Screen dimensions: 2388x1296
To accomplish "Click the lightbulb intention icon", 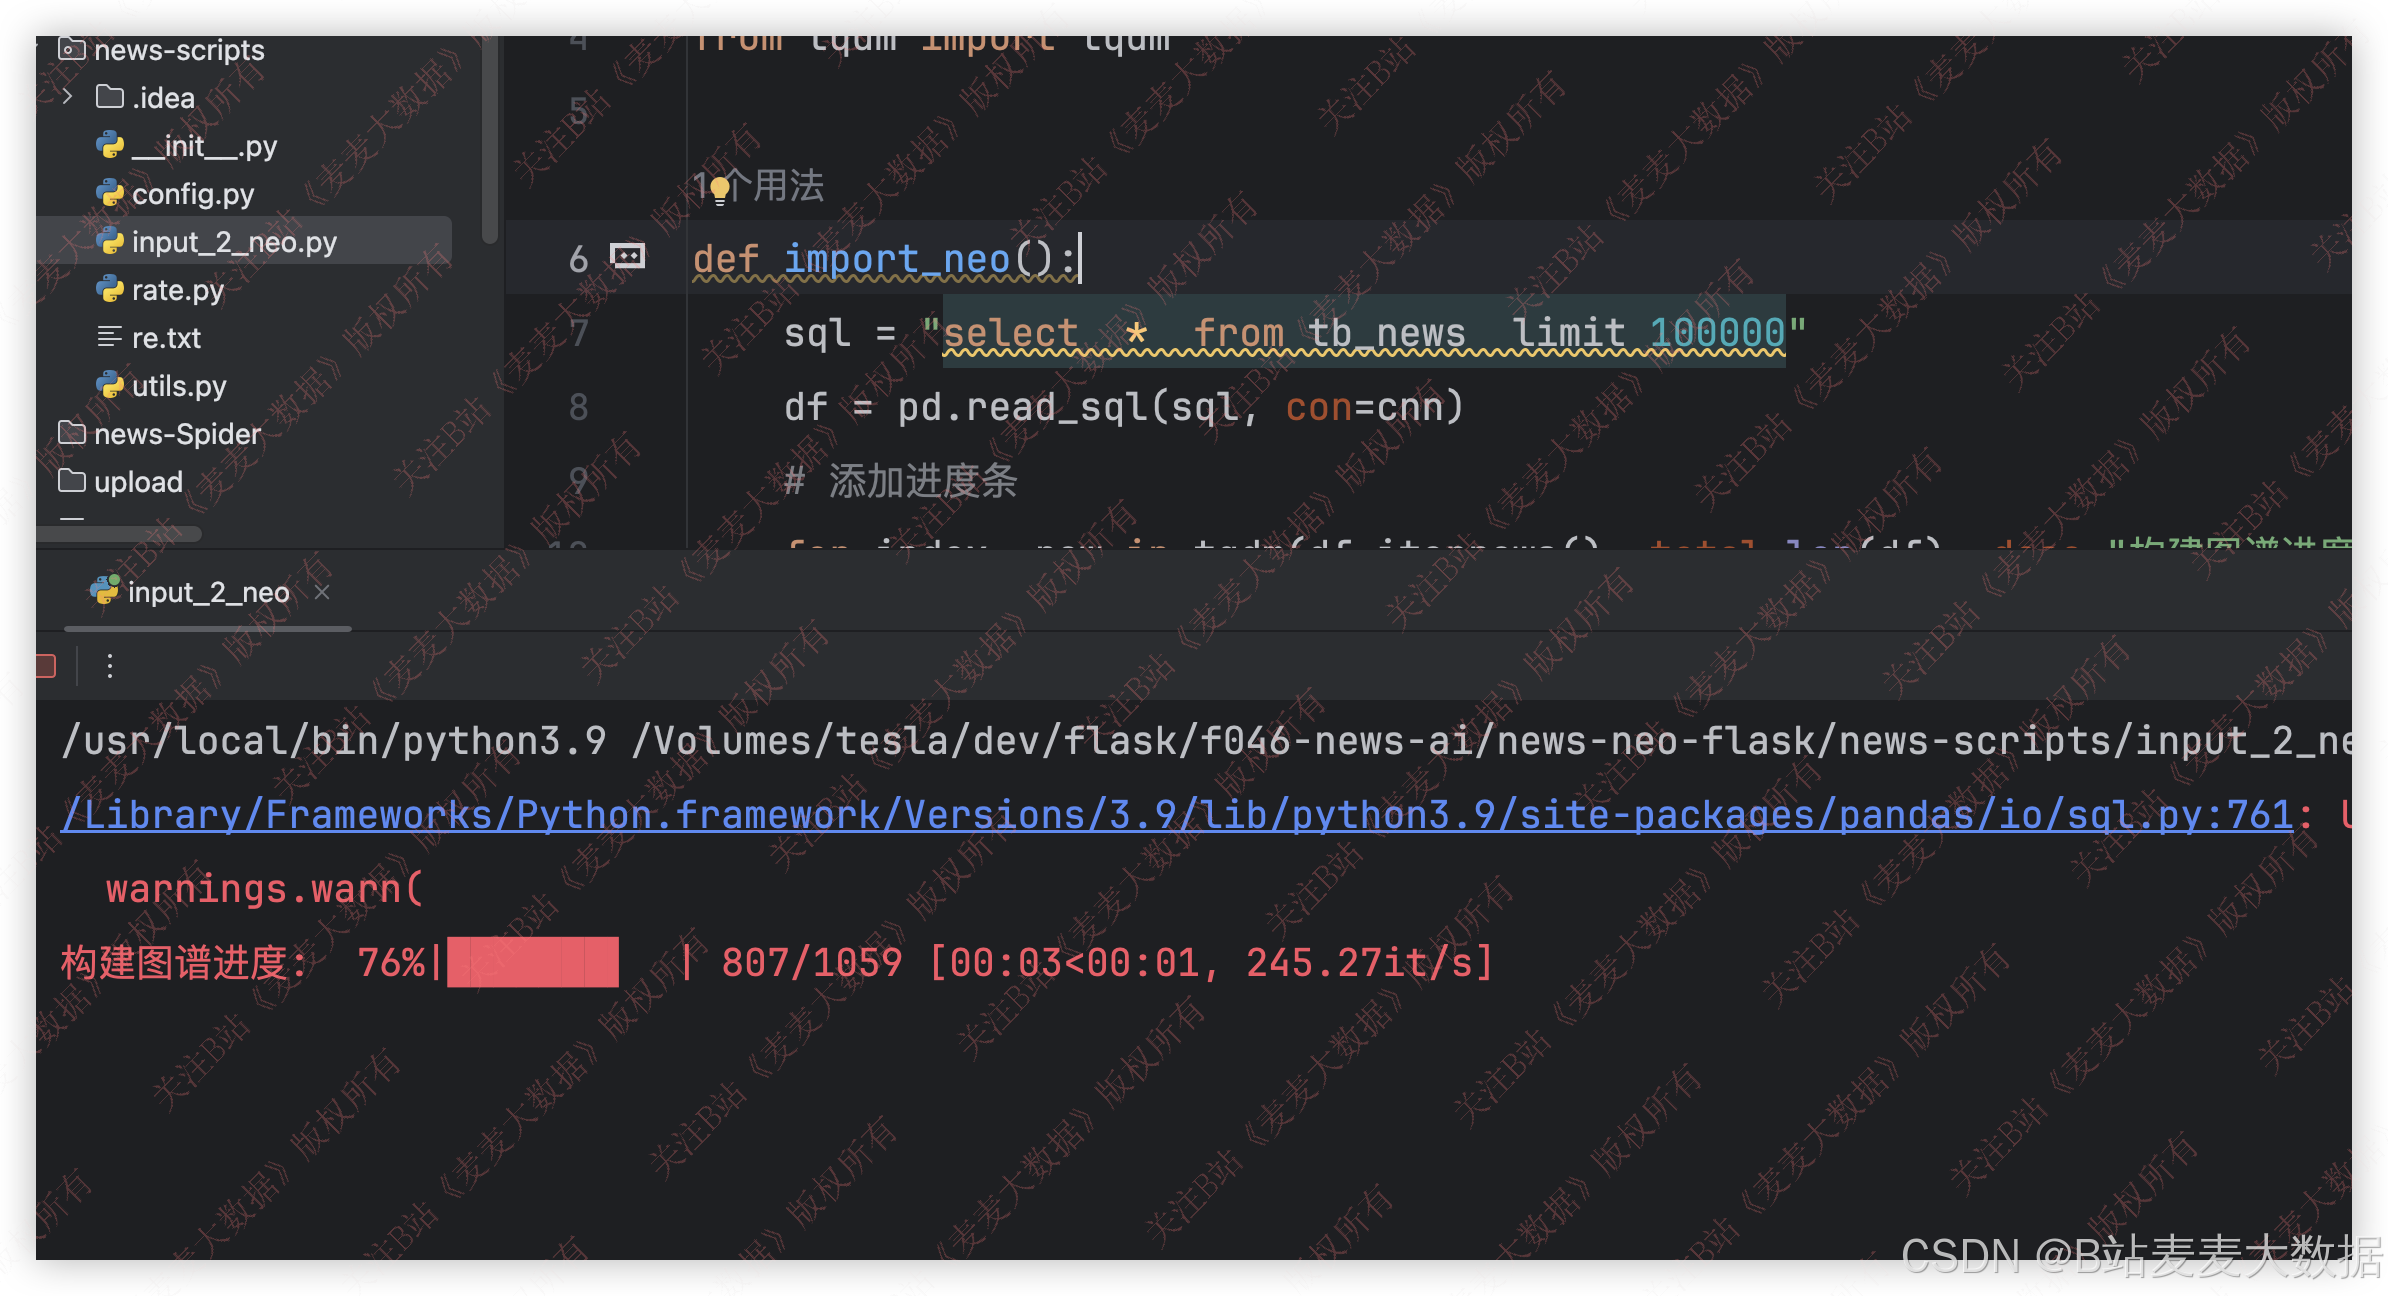I will [719, 188].
